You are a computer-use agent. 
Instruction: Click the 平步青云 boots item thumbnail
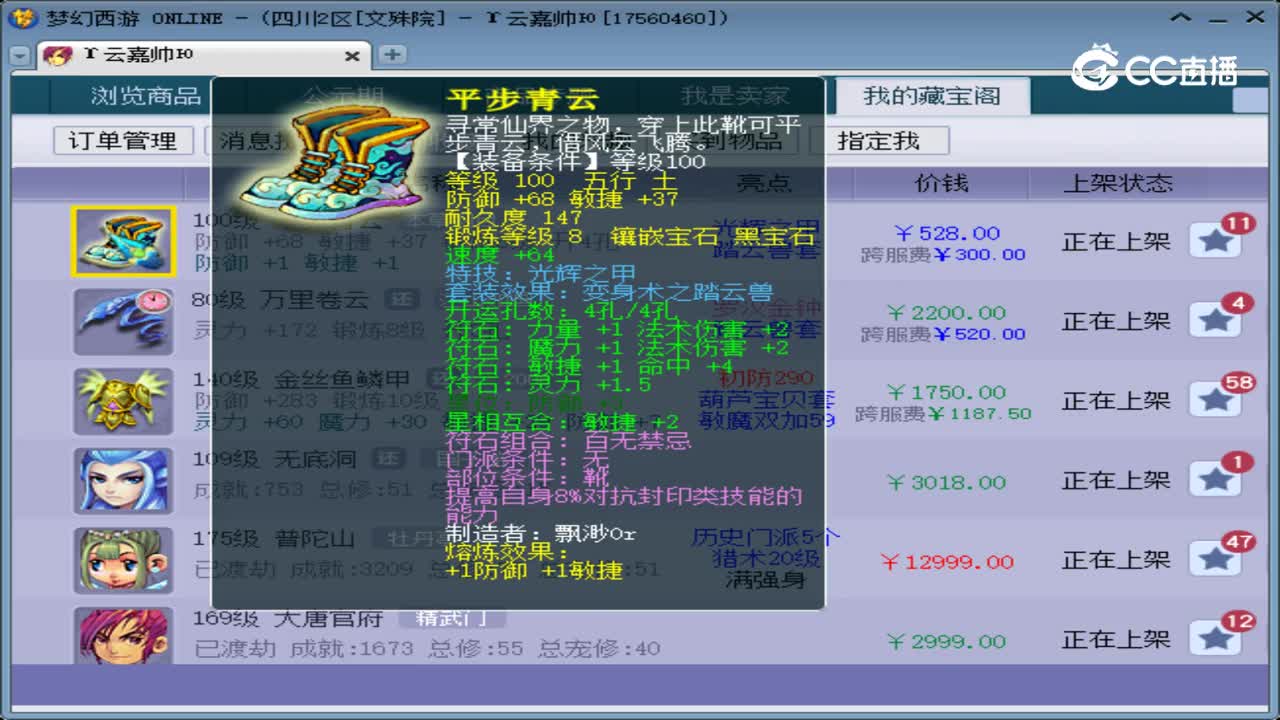[124, 241]
